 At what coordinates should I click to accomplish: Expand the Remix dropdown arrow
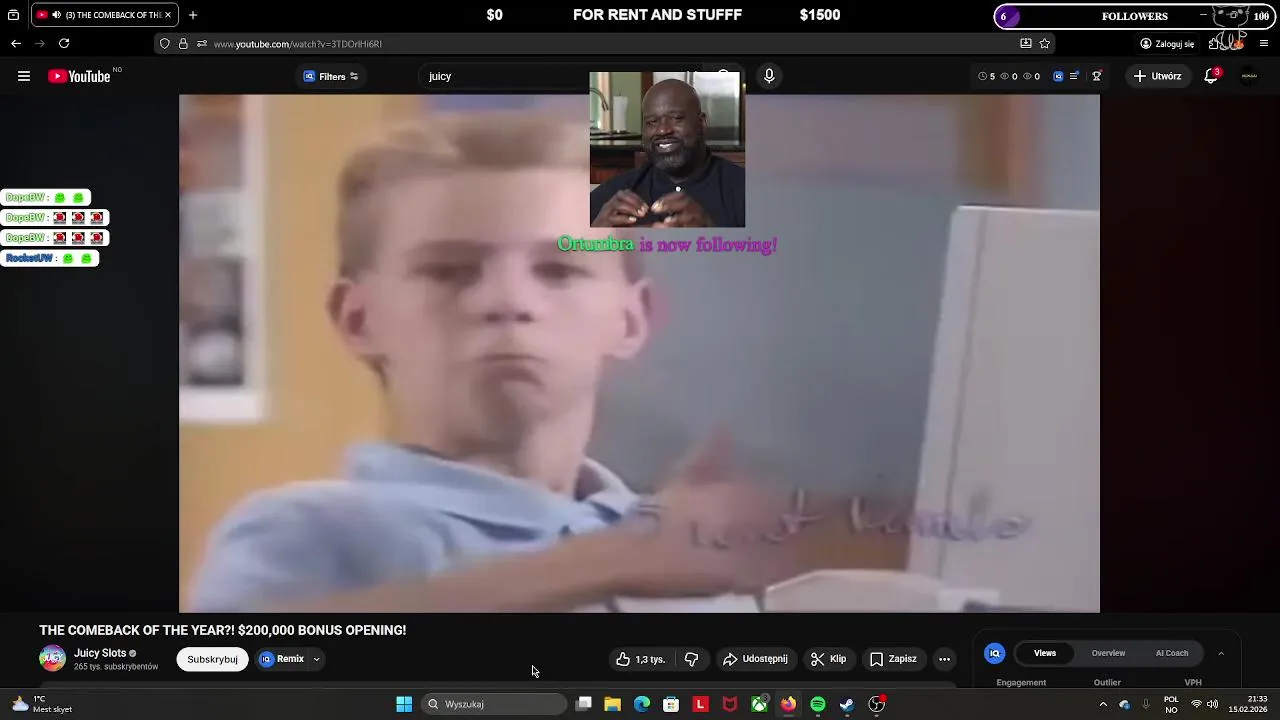[x=316, y=659]
